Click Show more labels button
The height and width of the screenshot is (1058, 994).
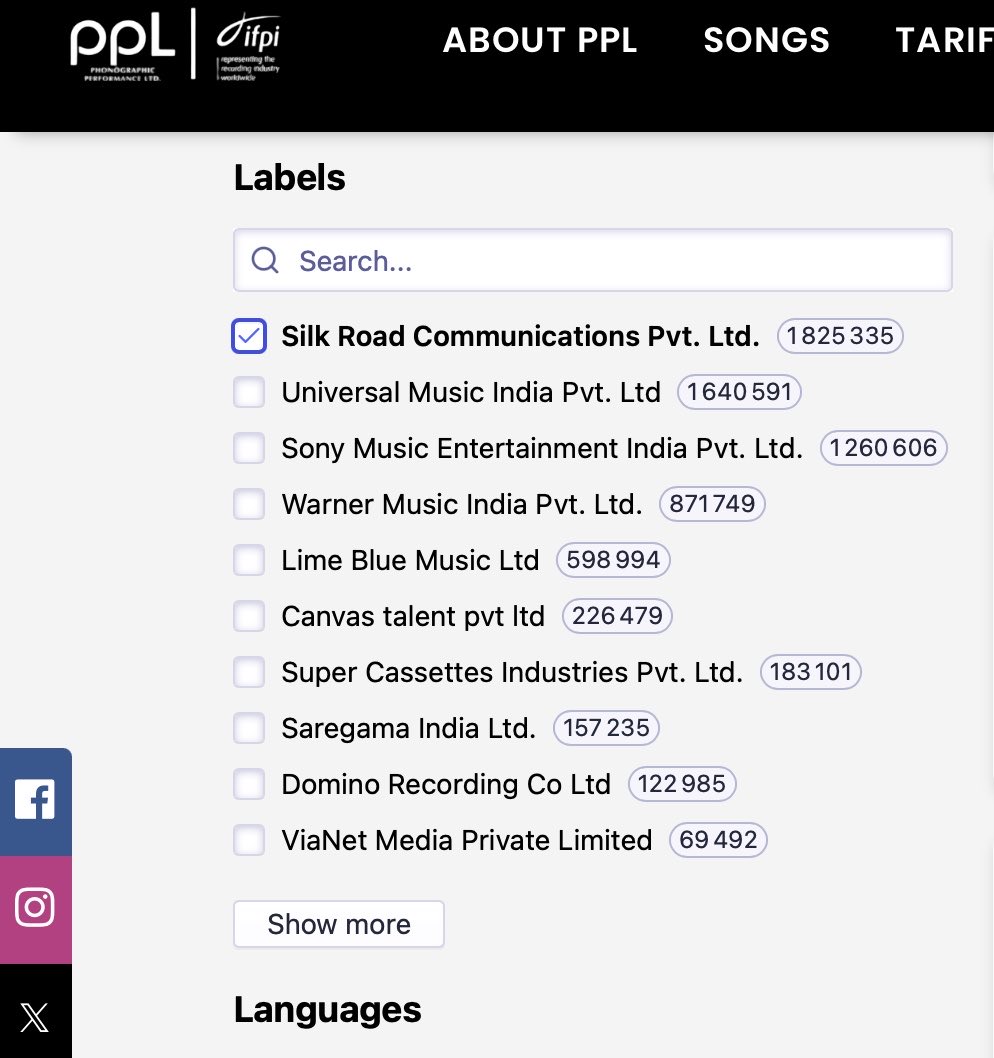pos(339,924)
